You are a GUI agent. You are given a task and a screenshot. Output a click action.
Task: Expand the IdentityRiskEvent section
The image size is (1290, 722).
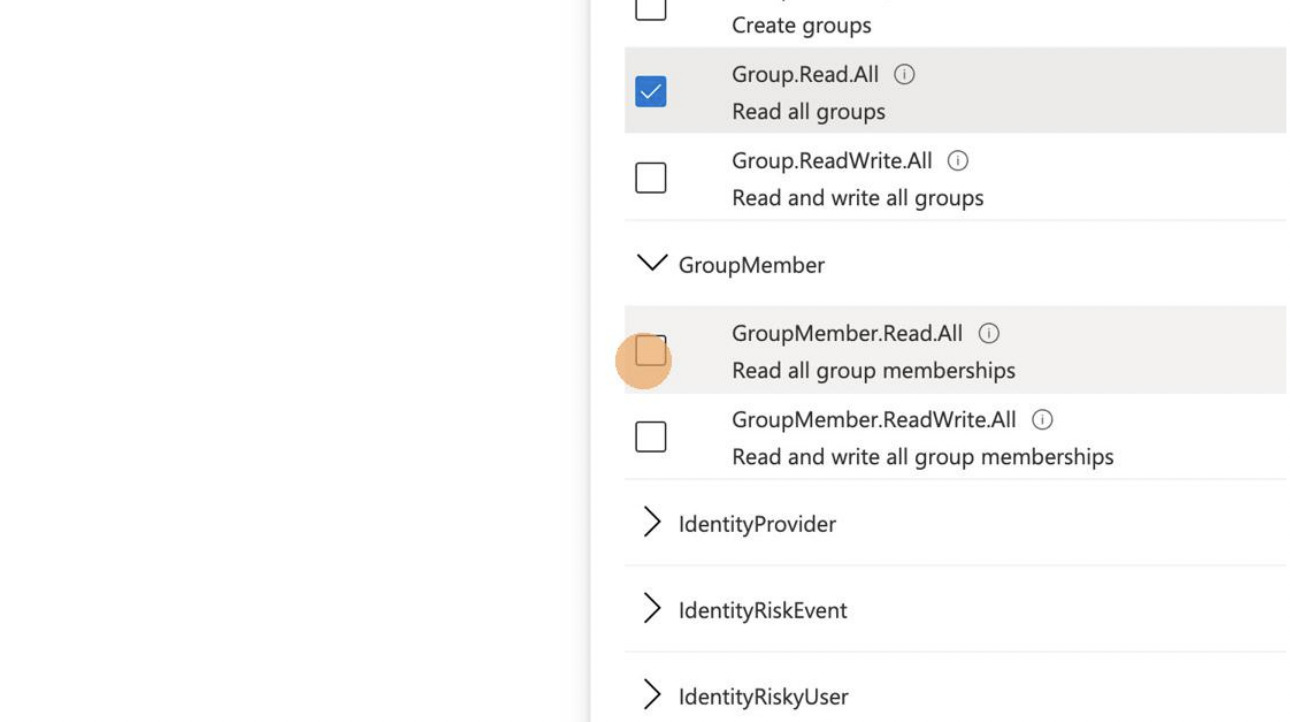tap(653, 609)
